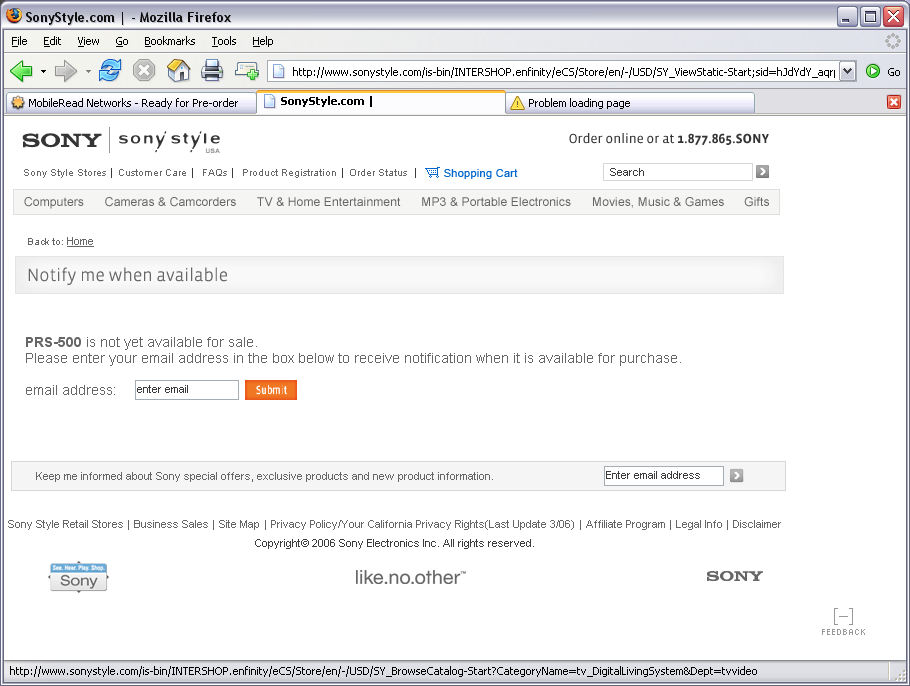Click the newsletter Enter email address field
Screen dimensions: 910x686
click(663, 476)
